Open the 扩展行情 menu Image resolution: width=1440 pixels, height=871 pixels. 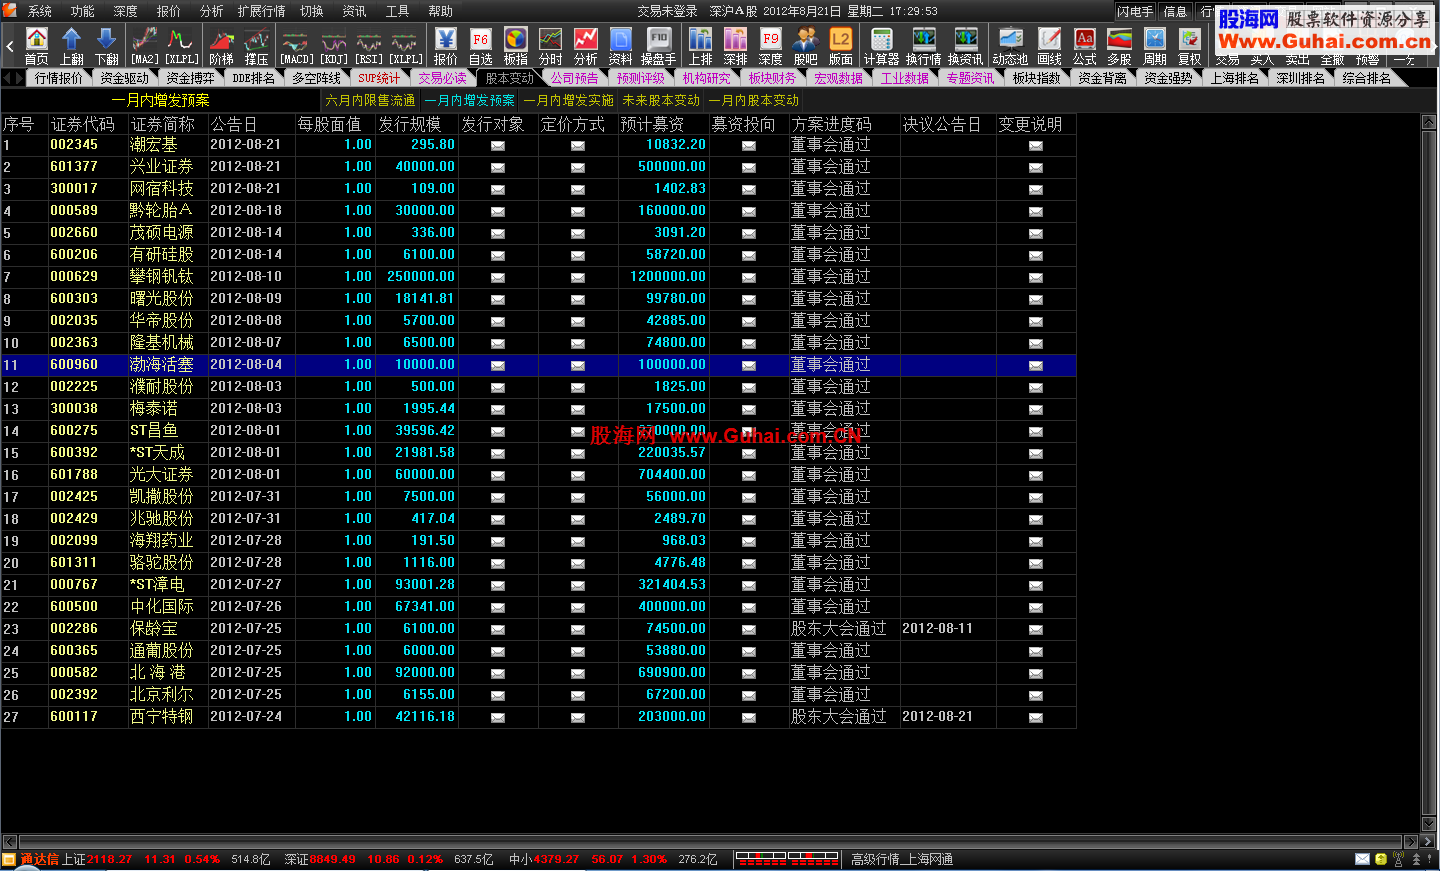[262, 11]
